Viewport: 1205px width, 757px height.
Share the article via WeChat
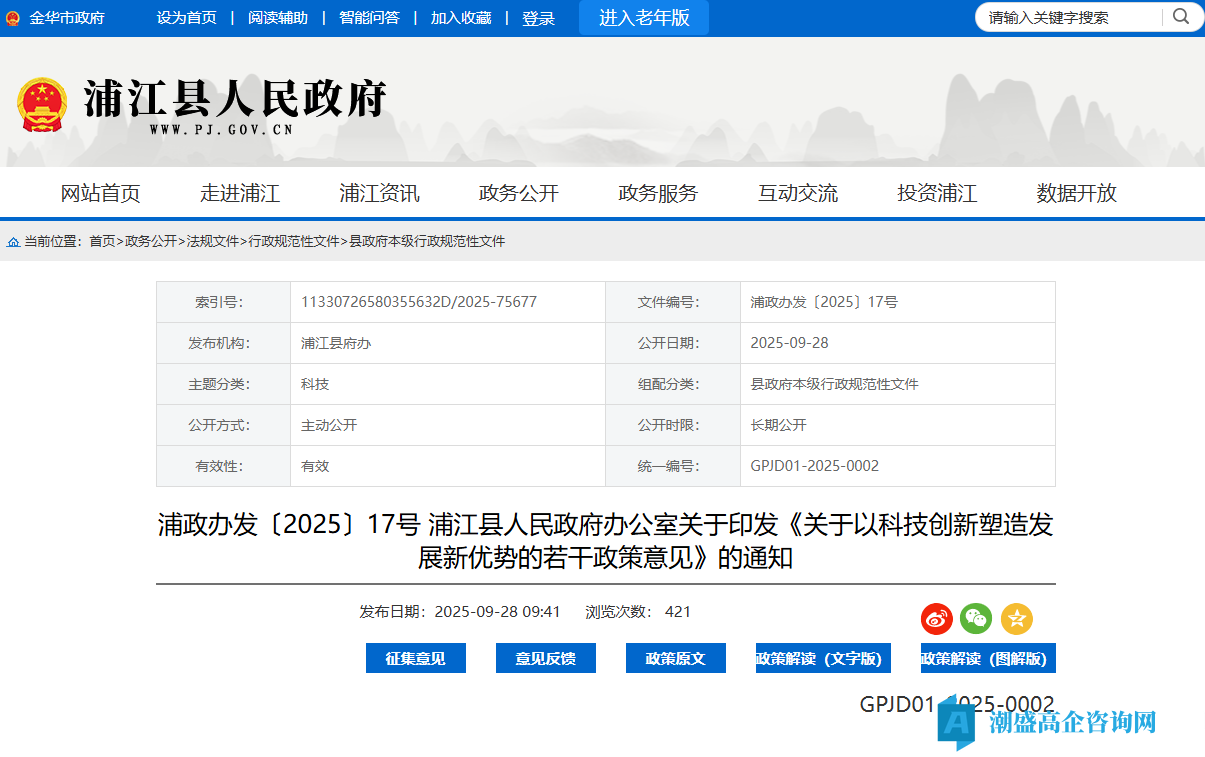(976, 619)
